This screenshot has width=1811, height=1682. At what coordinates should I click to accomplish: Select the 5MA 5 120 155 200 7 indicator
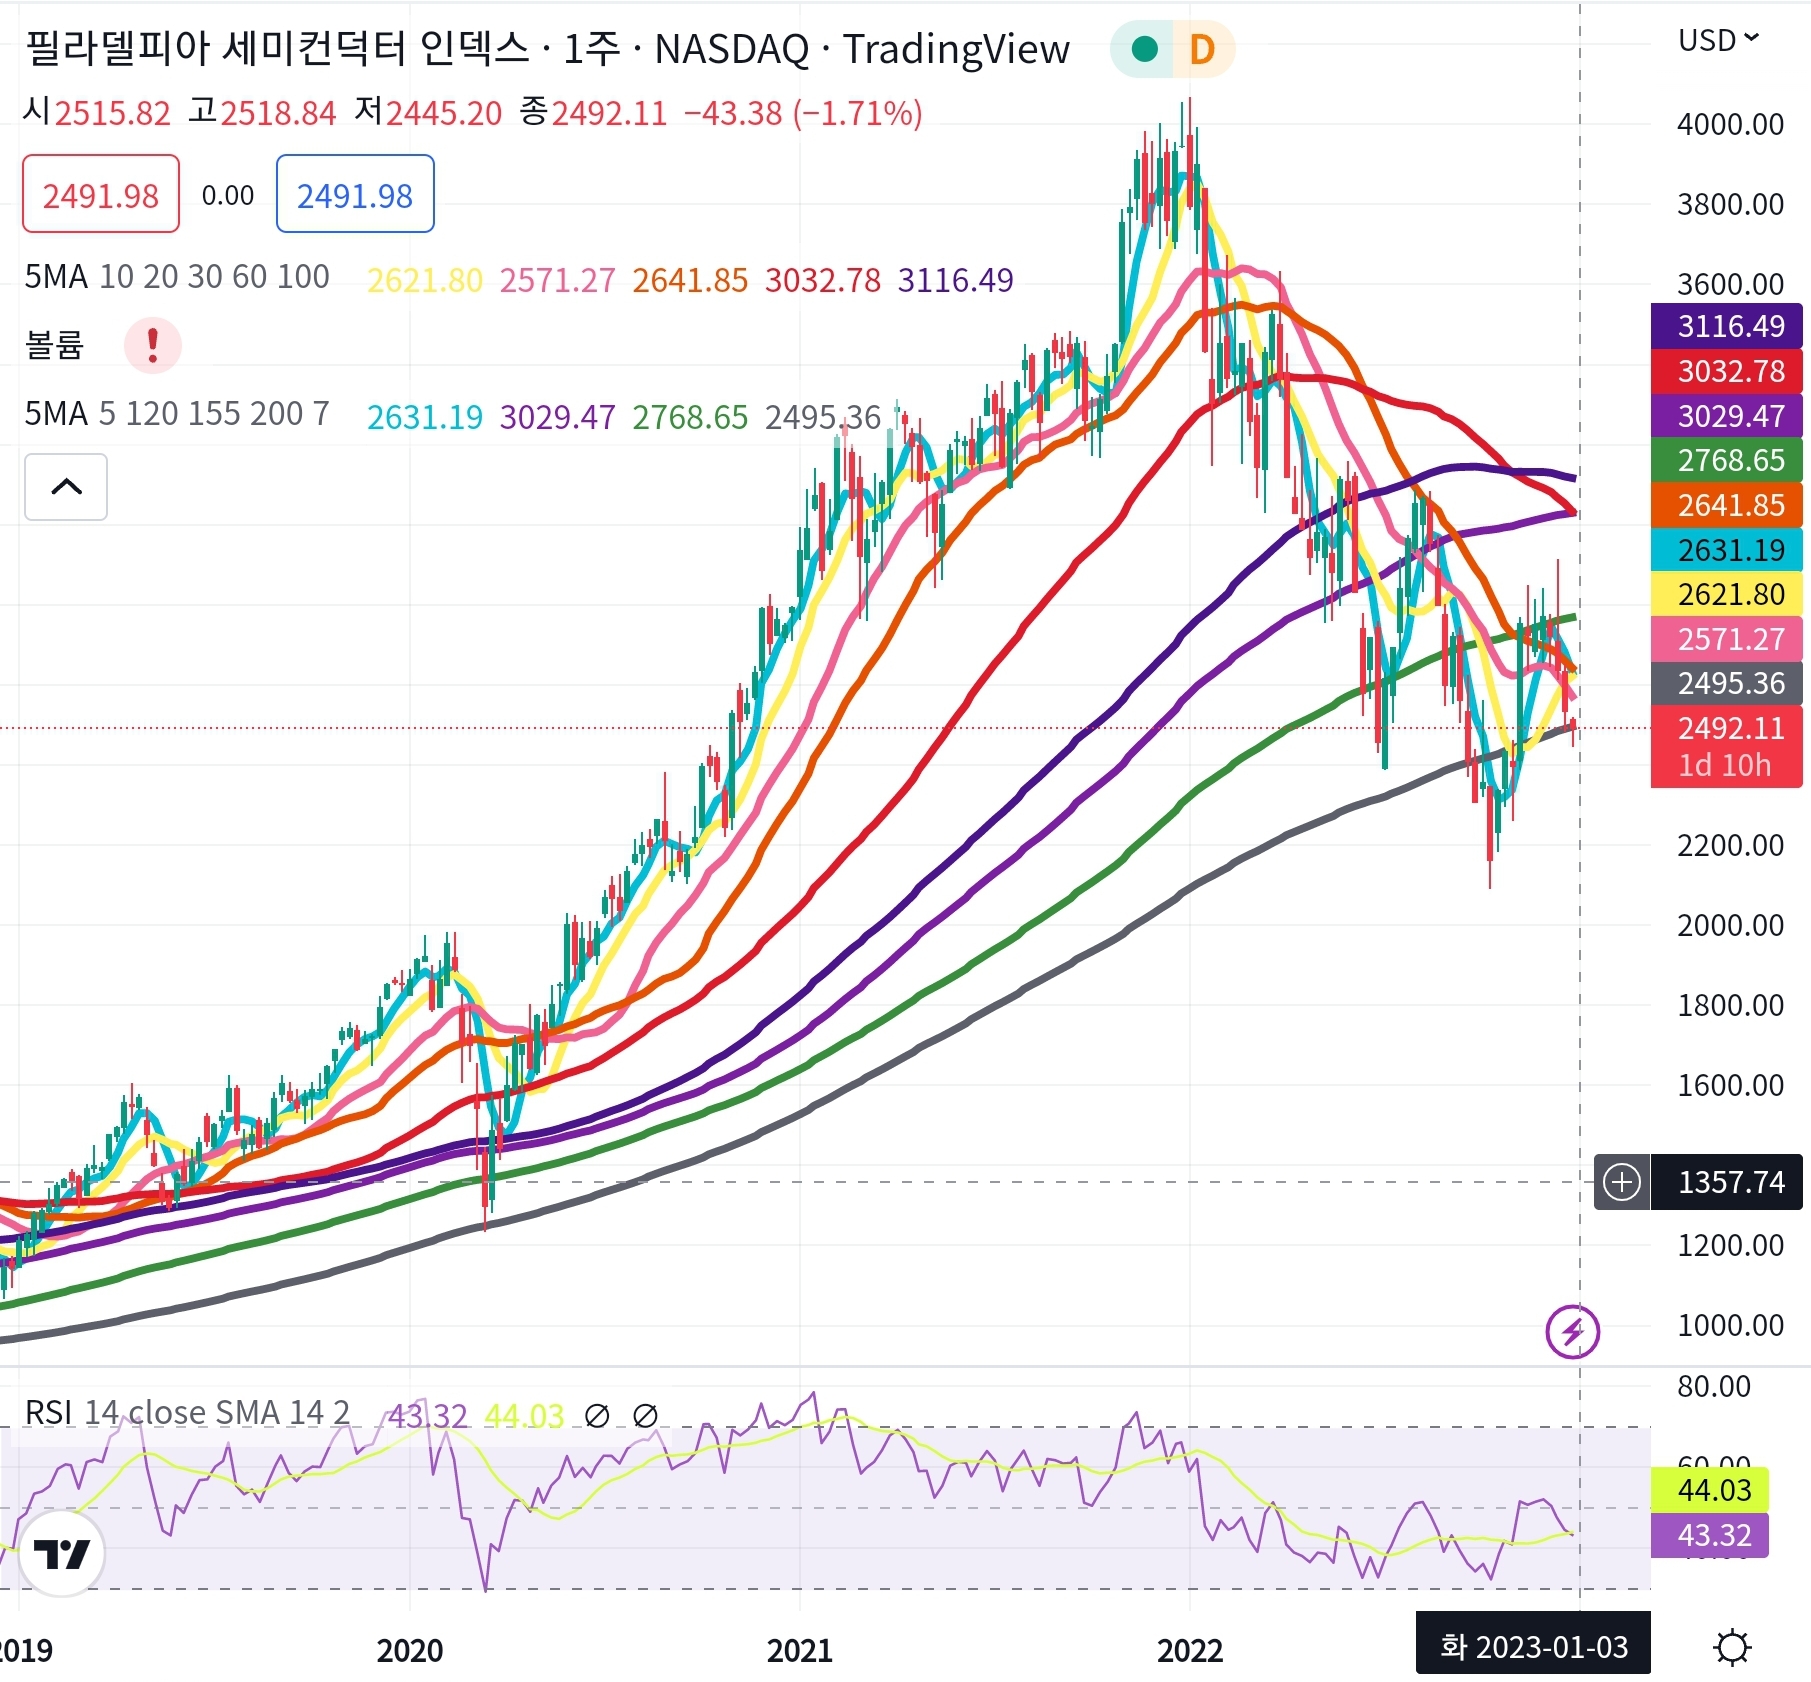pos(177,414)
